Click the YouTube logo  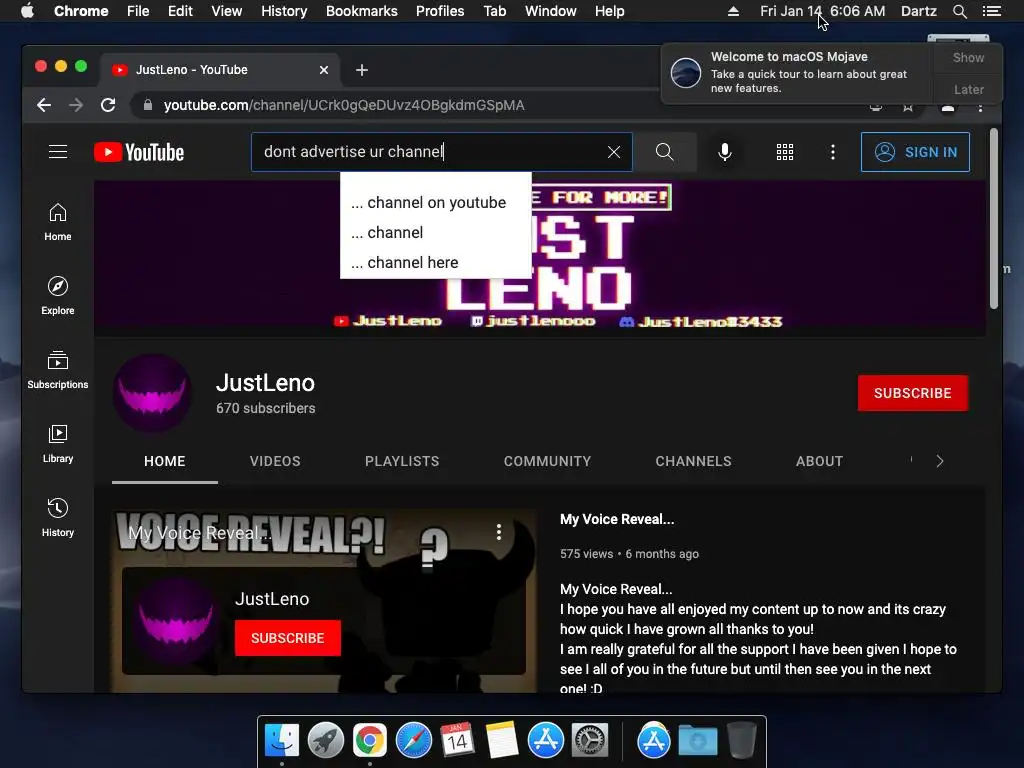tap(139, 152)
